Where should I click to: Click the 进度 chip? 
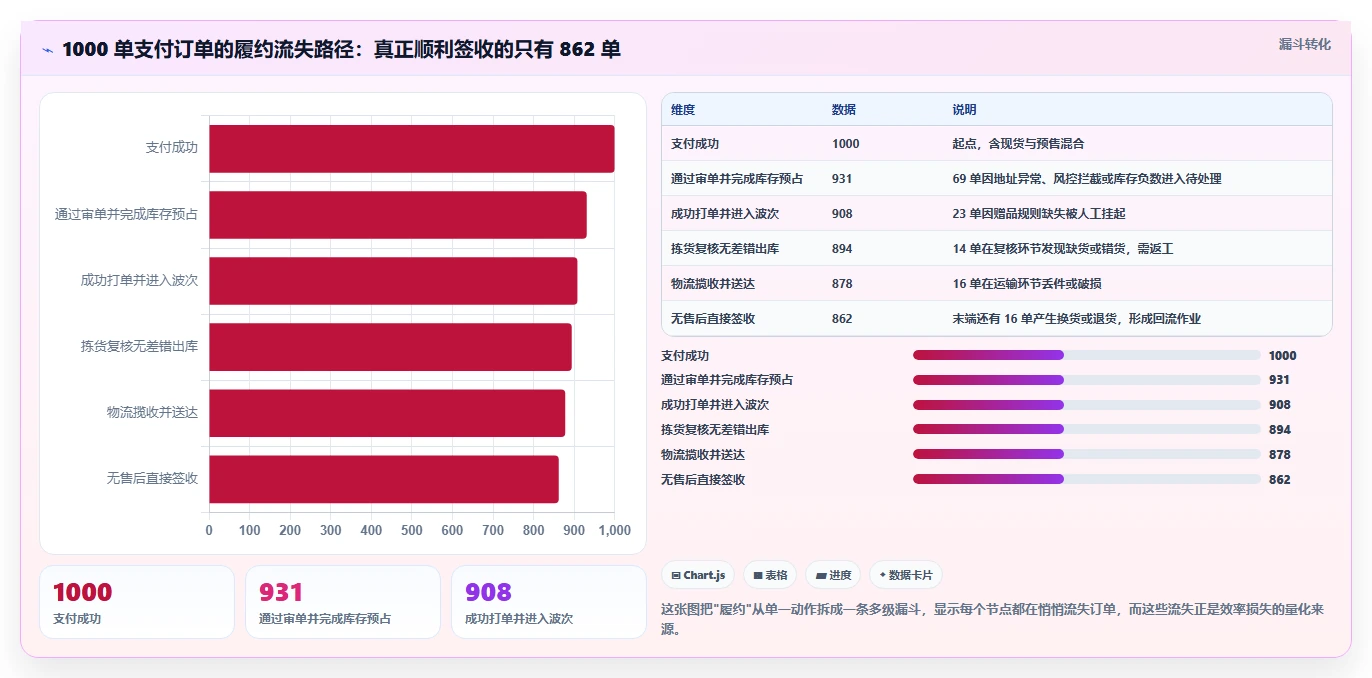point(833,575)
